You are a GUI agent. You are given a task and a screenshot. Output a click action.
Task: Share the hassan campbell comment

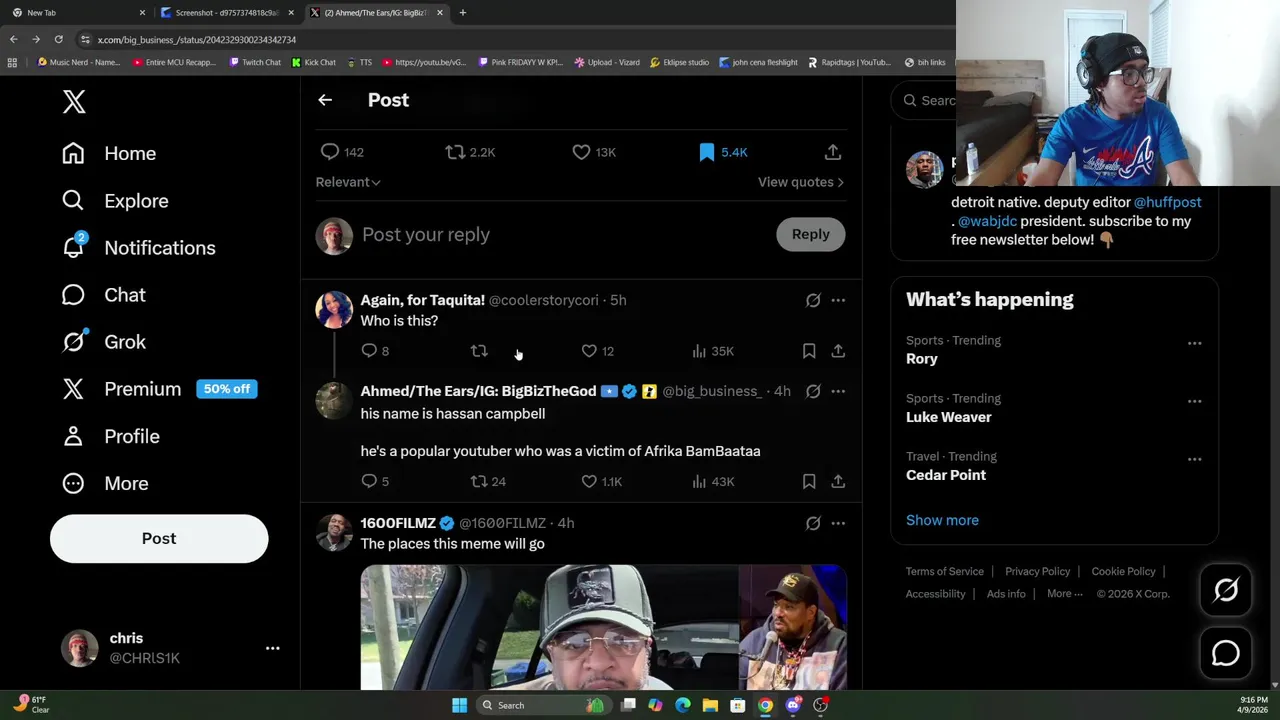point(838,481)
